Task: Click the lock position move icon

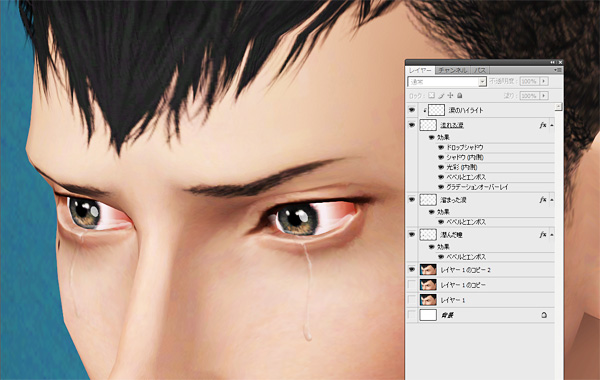Action: 450,95
